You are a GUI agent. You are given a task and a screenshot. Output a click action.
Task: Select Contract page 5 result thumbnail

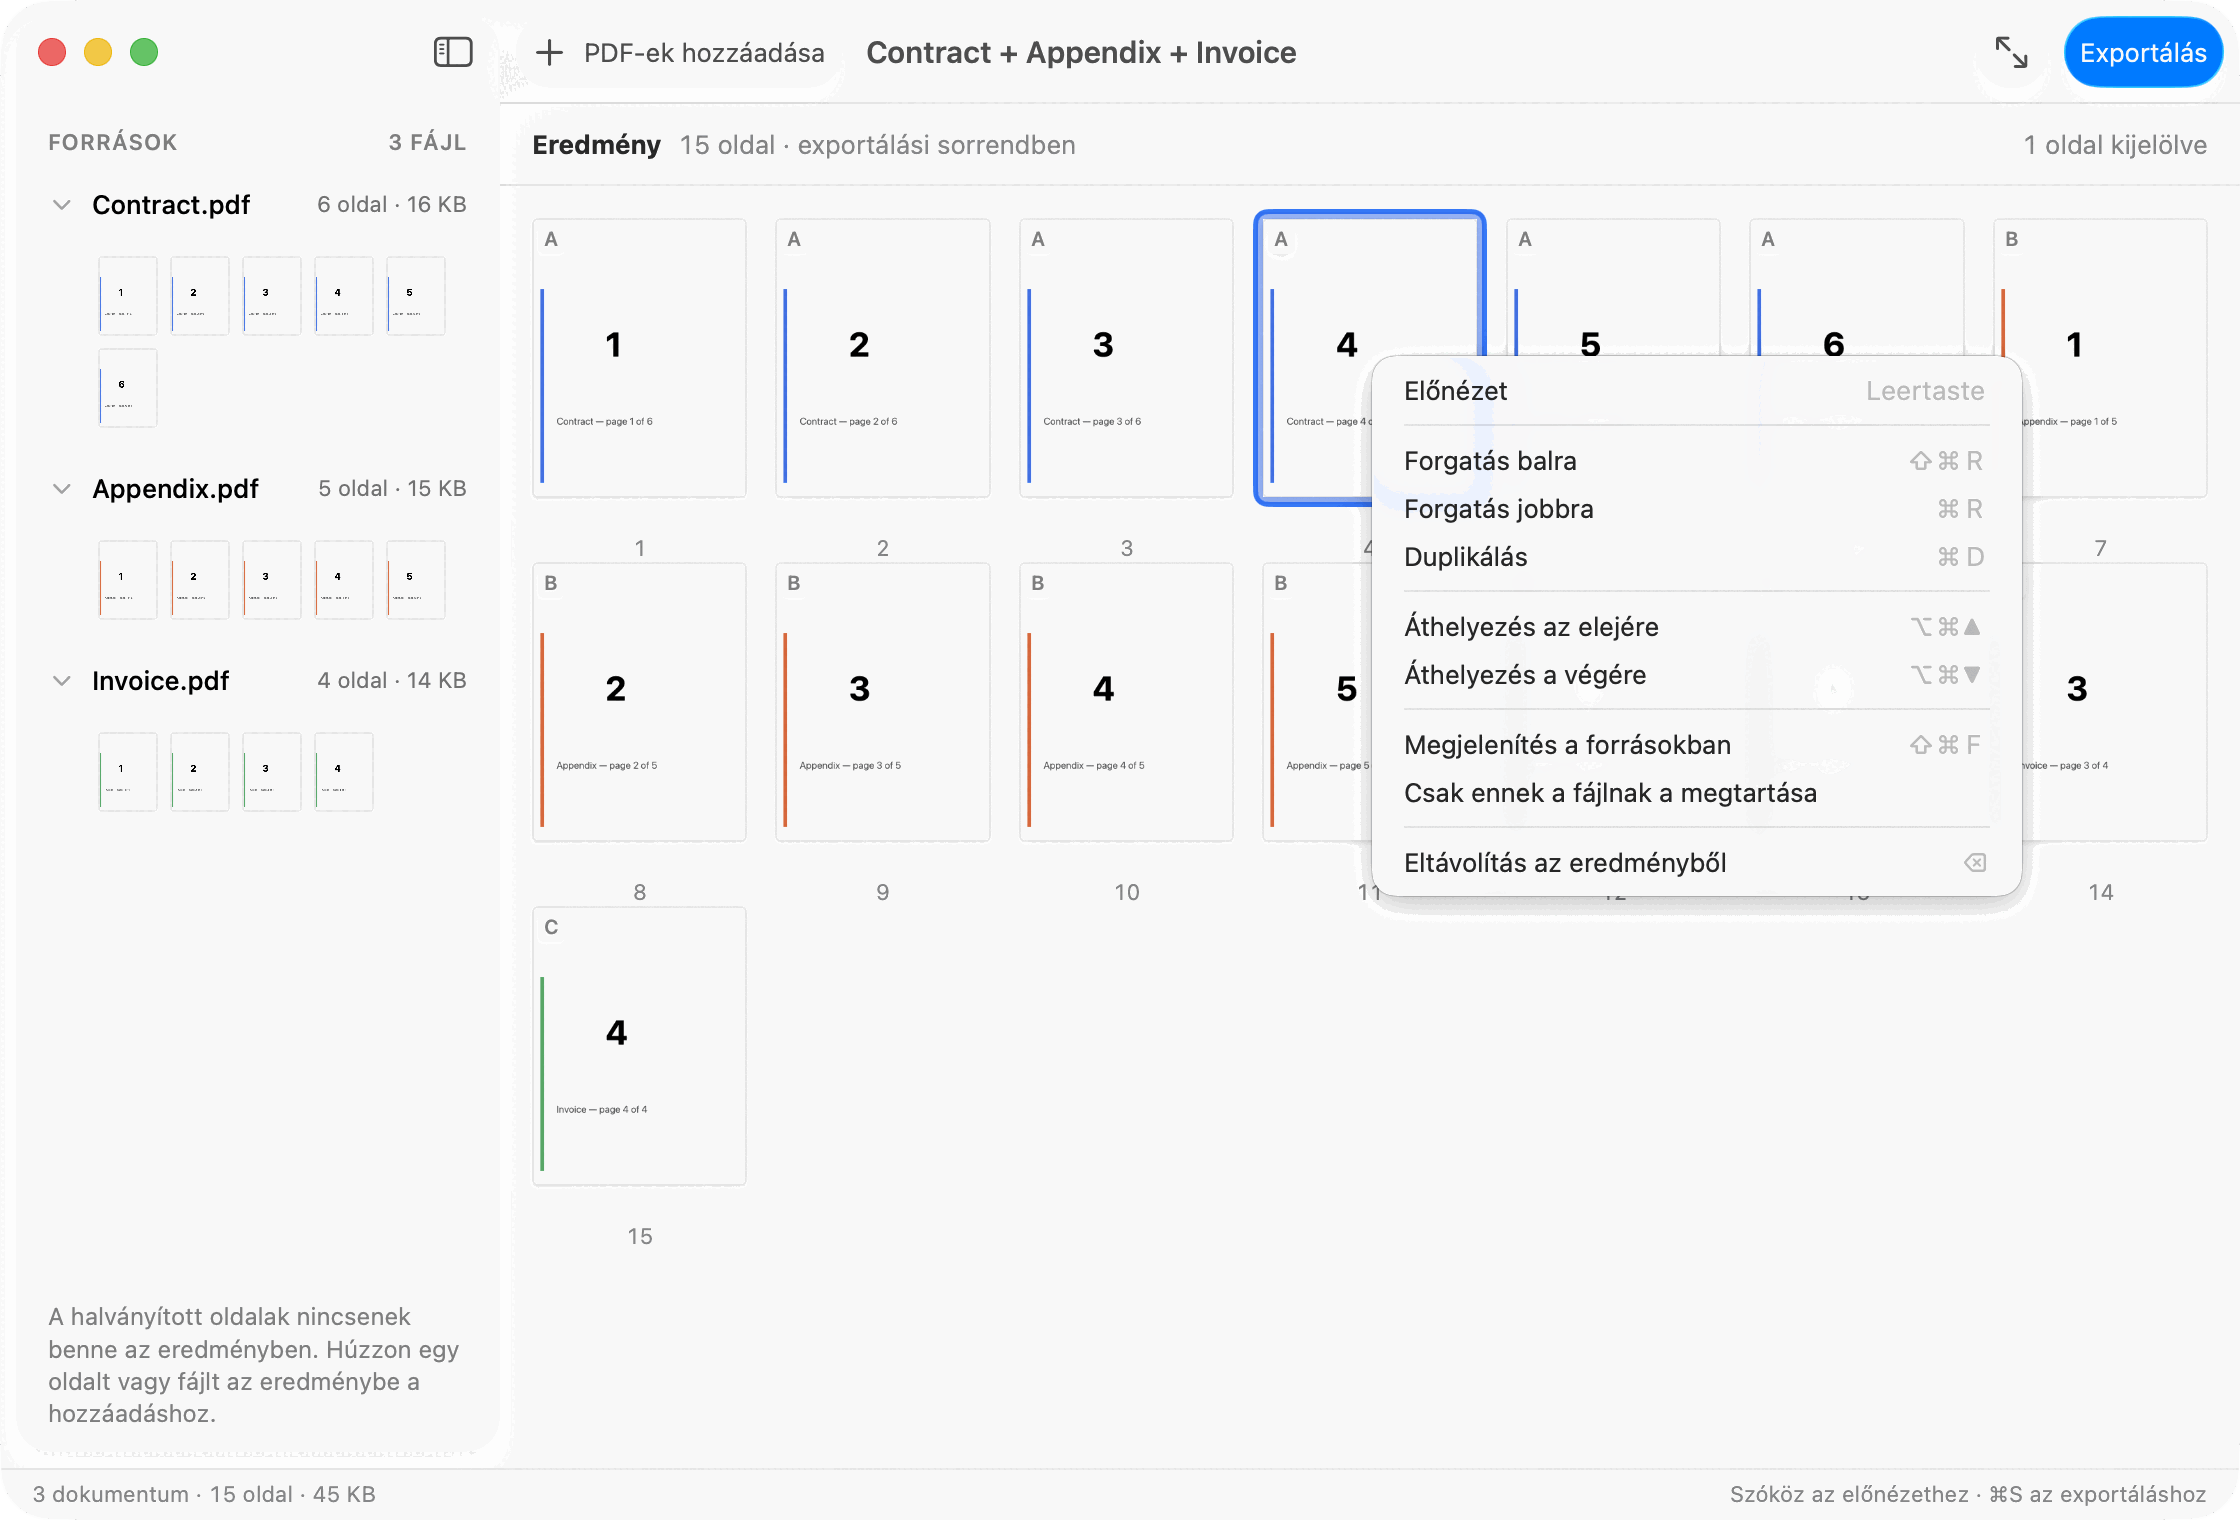click(1613, 286)
